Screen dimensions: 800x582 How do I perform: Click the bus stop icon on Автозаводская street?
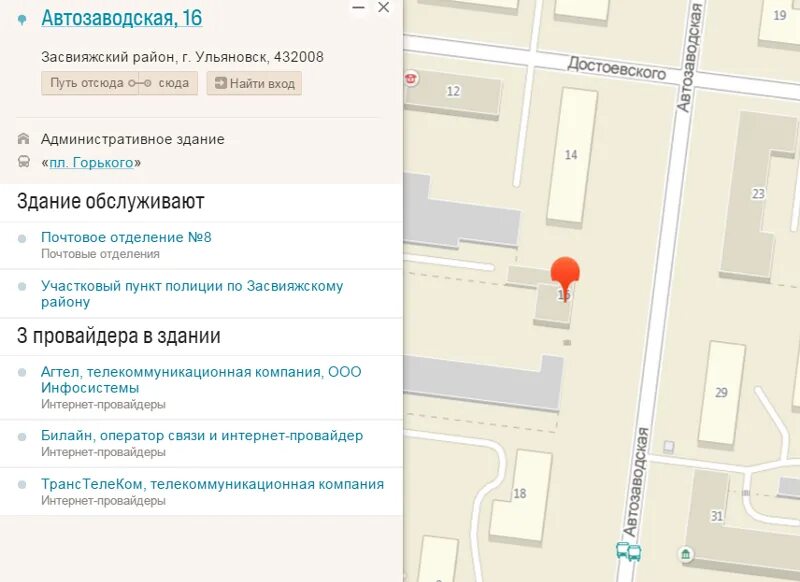pyautogui.click(x=628, y=551)
